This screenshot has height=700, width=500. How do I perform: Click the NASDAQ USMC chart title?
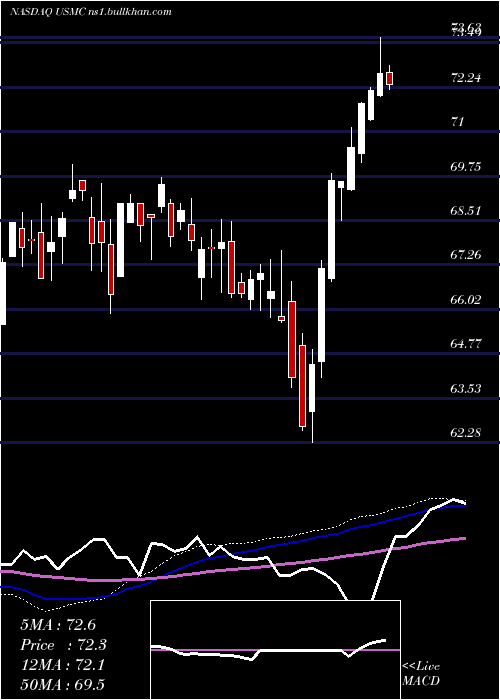click(91, 12)
